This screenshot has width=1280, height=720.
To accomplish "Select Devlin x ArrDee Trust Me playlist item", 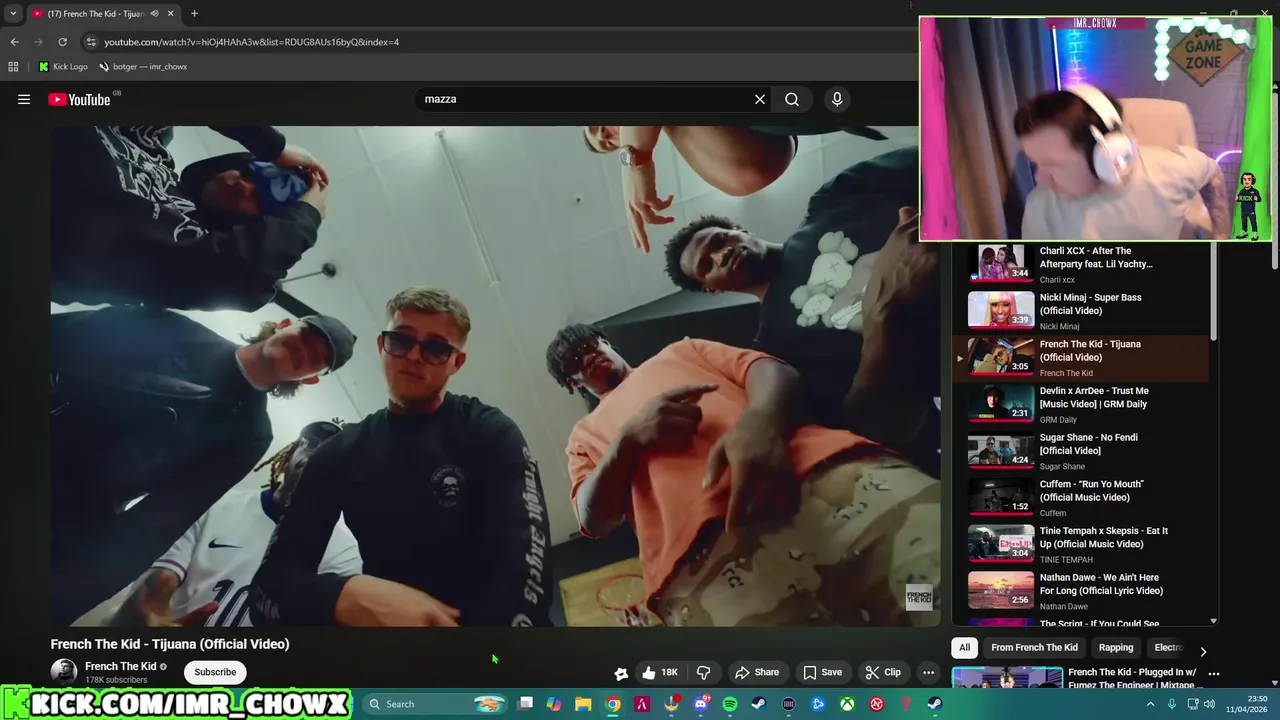I will tap(1080, 404).
